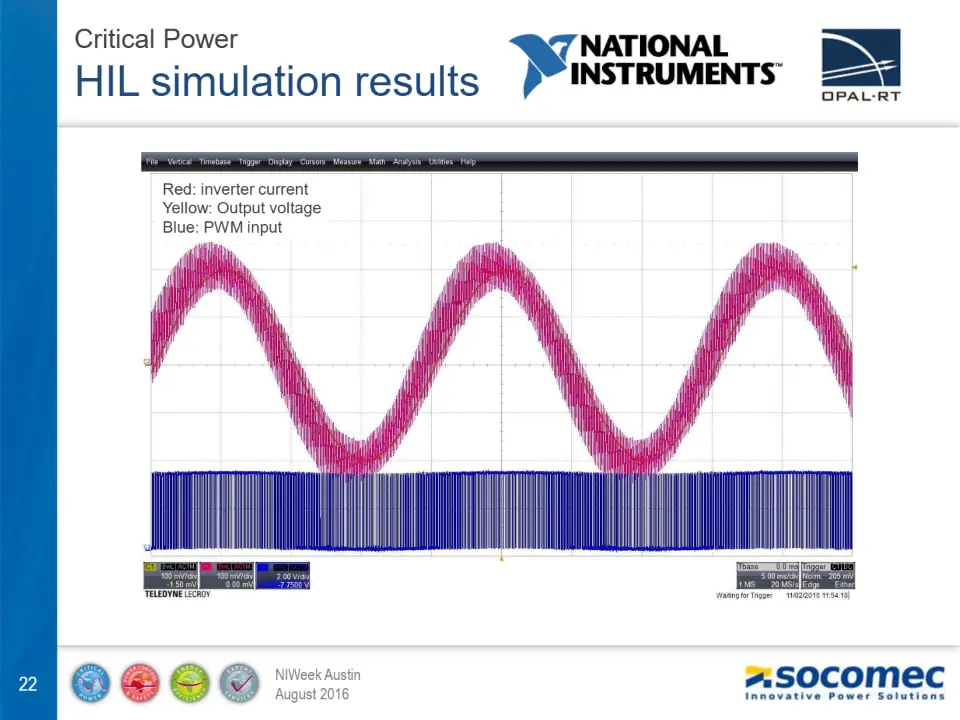Click the 'Waiting for Trigger' status text
Image resolution: width=960 pixels, height=720 pixels.
point(744,595)
